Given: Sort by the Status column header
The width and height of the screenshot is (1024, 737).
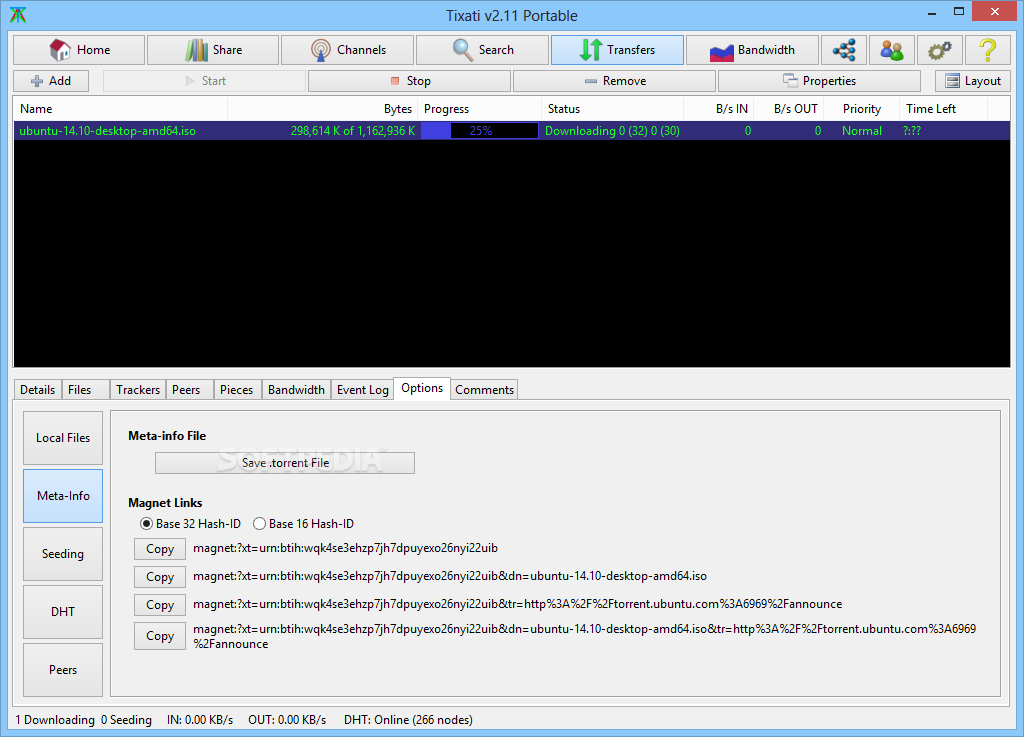Looking at the screenshot, I should 613,109.
